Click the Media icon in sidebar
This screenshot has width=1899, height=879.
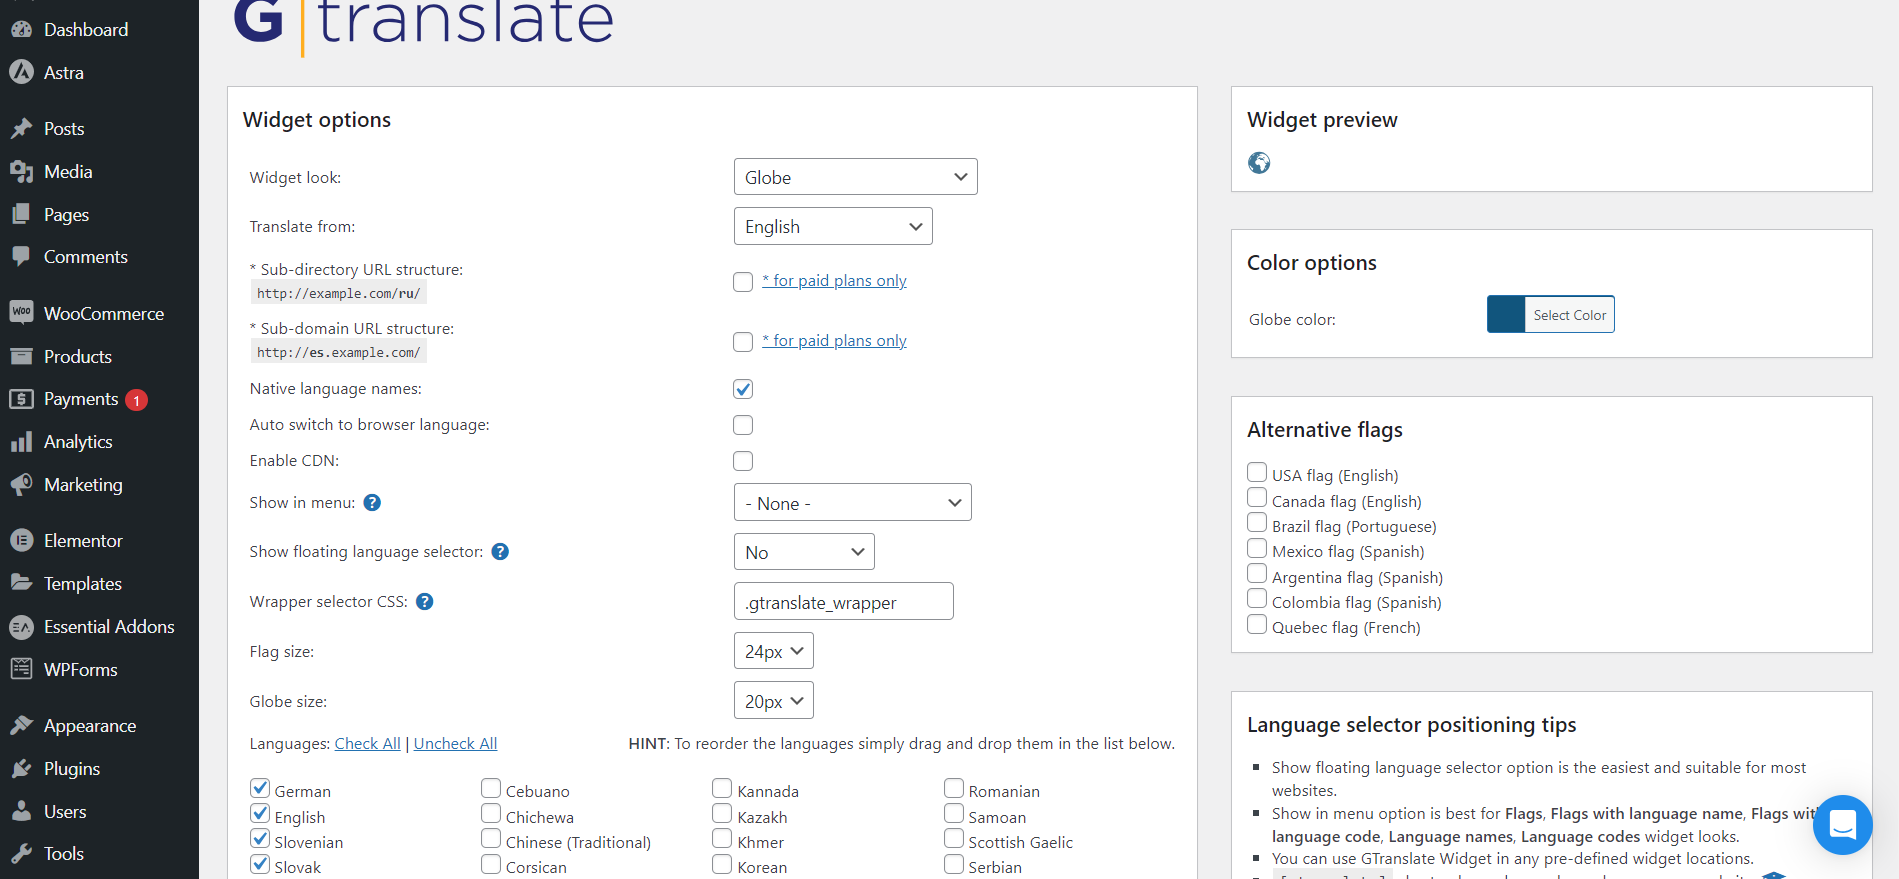(x=21, y=171)
